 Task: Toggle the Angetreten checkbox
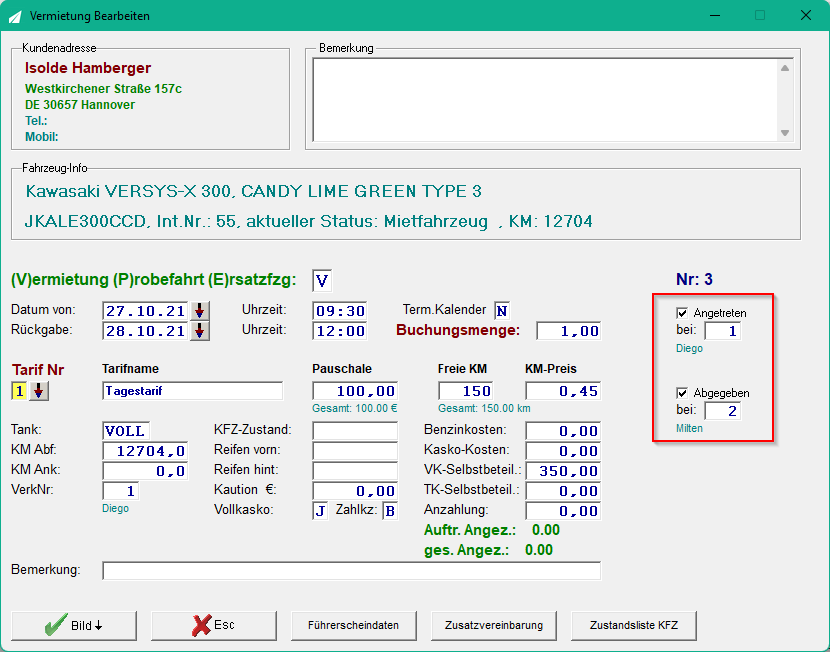(682, 313)
